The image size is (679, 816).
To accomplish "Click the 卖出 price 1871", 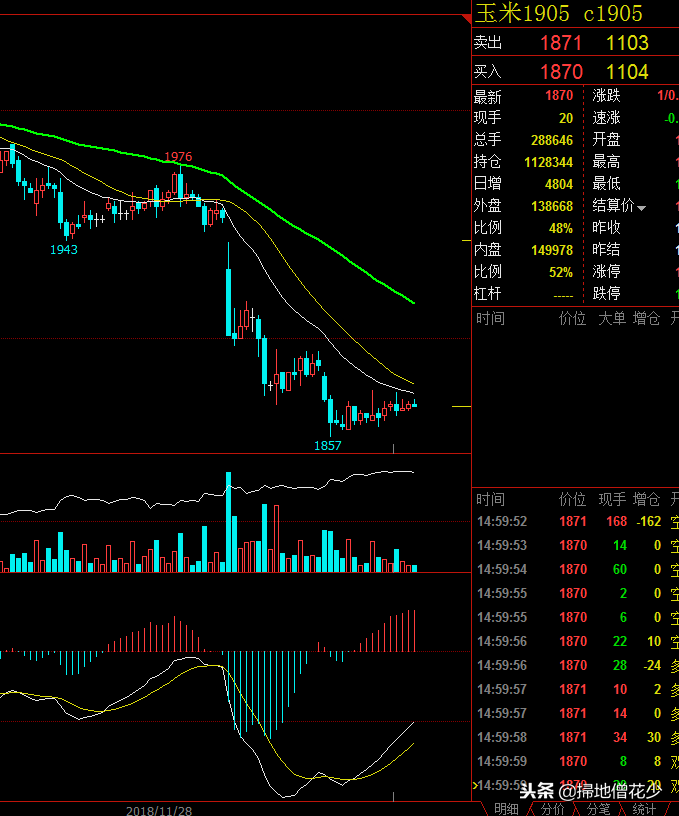I will pos(560,43).
